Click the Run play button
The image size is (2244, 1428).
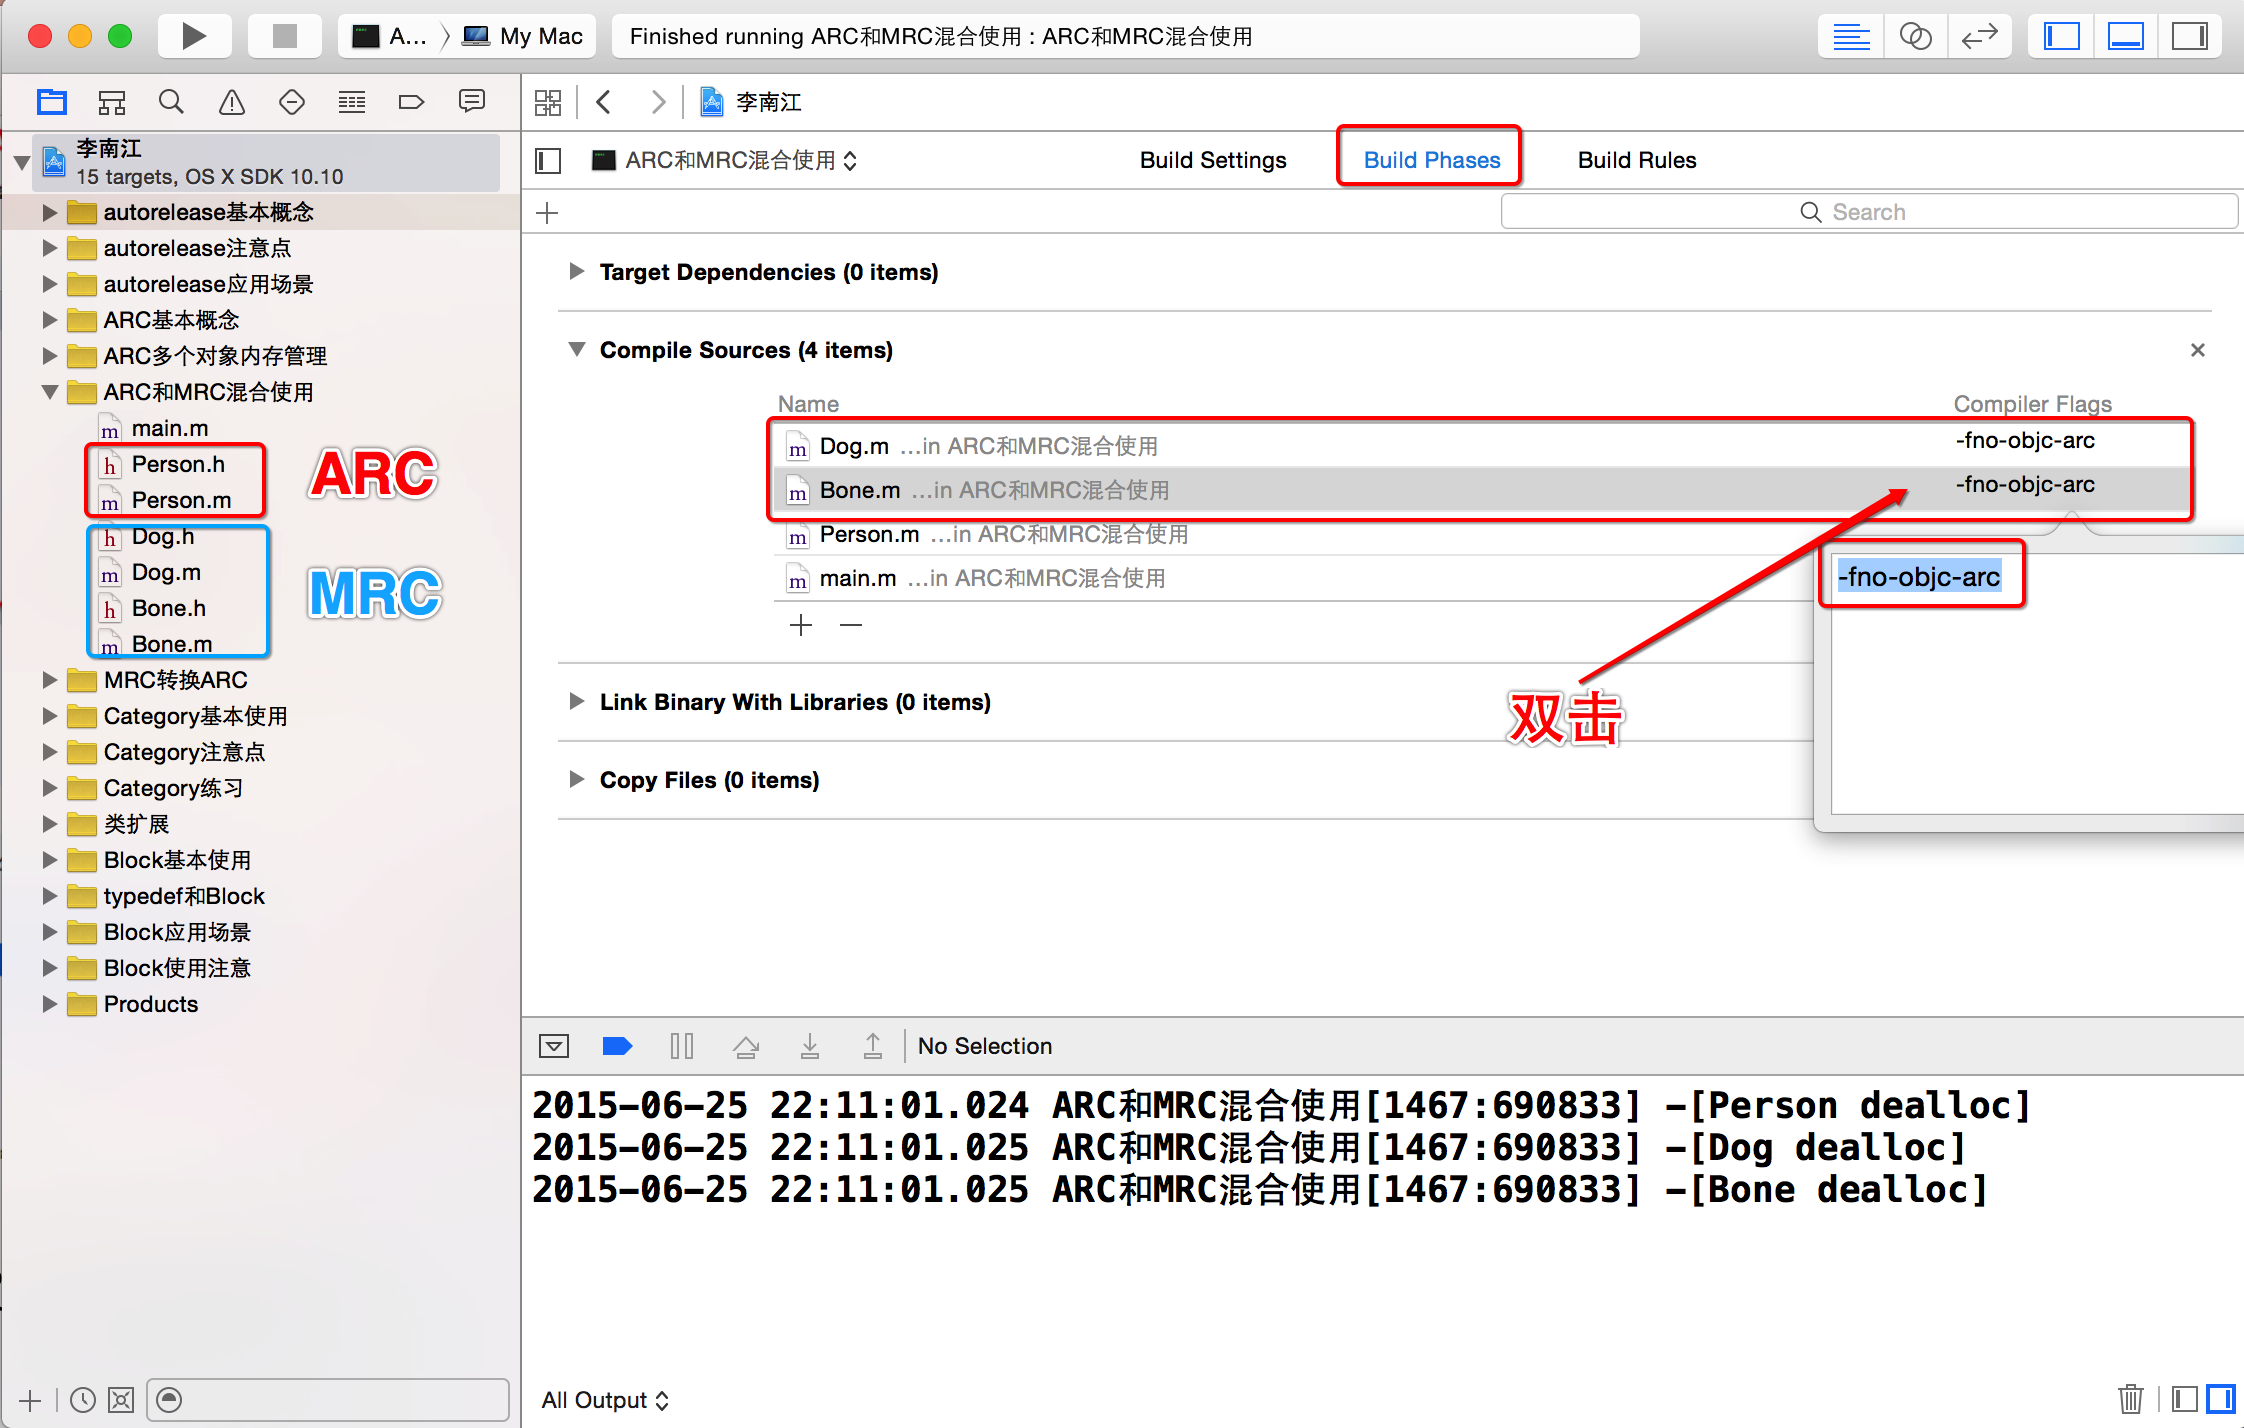[195, 36]
